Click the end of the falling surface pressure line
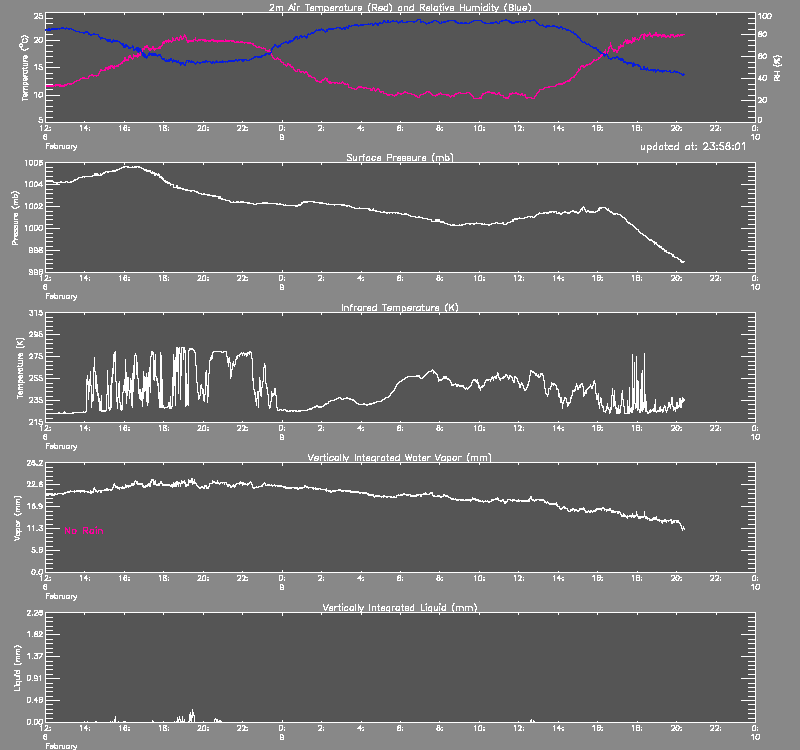This screenshot has height=750, width=800. (x=683, y=262)
